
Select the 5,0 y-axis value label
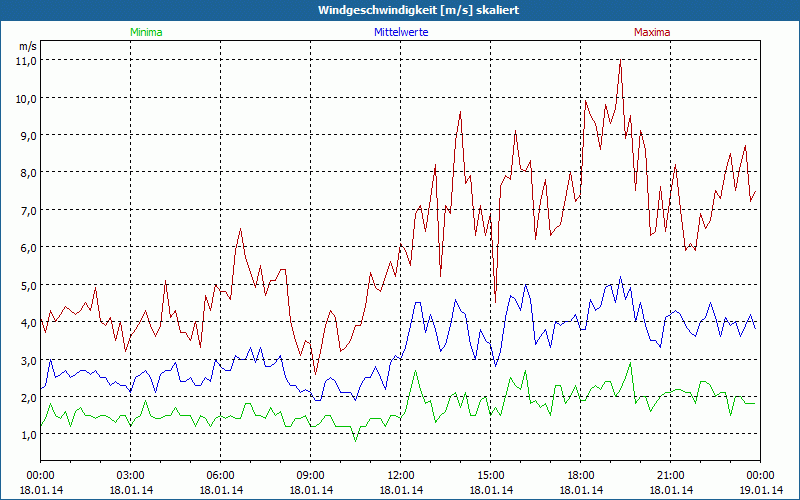[25, 285]
